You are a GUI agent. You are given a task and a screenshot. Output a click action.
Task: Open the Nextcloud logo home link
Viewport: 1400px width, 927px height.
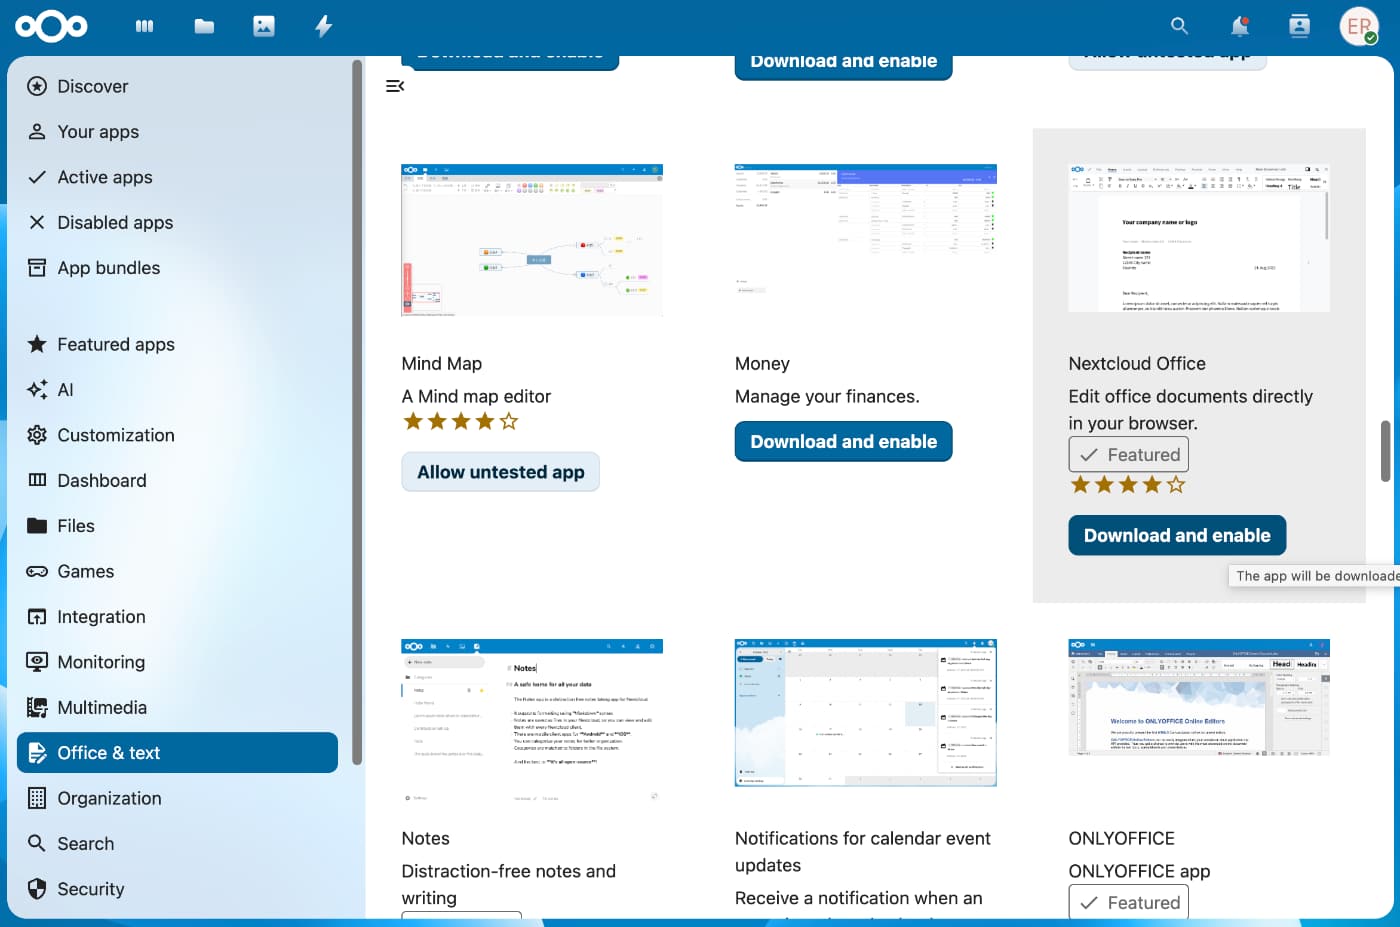click(x=51, y=27)
